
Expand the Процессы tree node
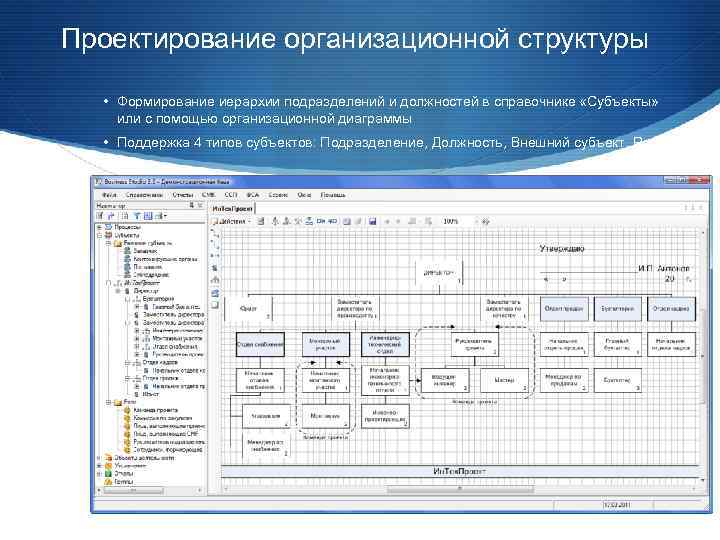(x=99, y=227)
